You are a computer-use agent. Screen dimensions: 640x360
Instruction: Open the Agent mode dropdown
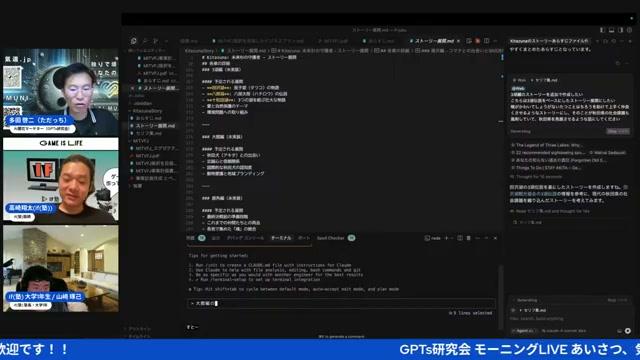click(x=524, y=331)
